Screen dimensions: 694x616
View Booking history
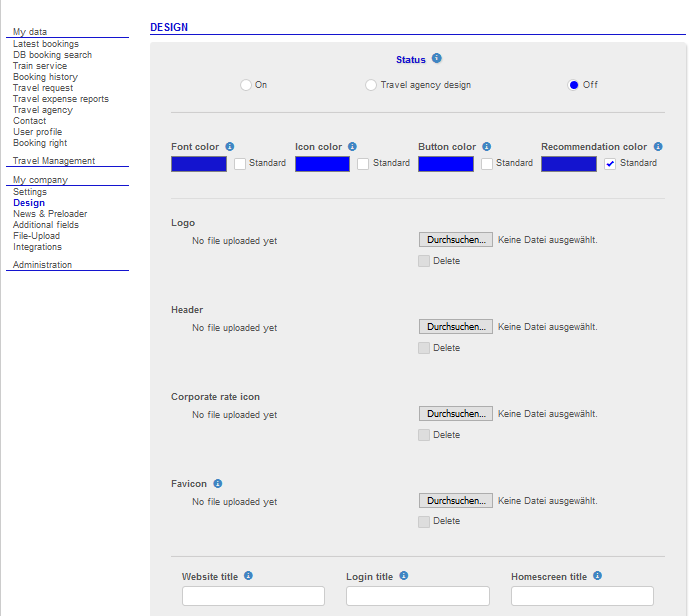(46, 77)
